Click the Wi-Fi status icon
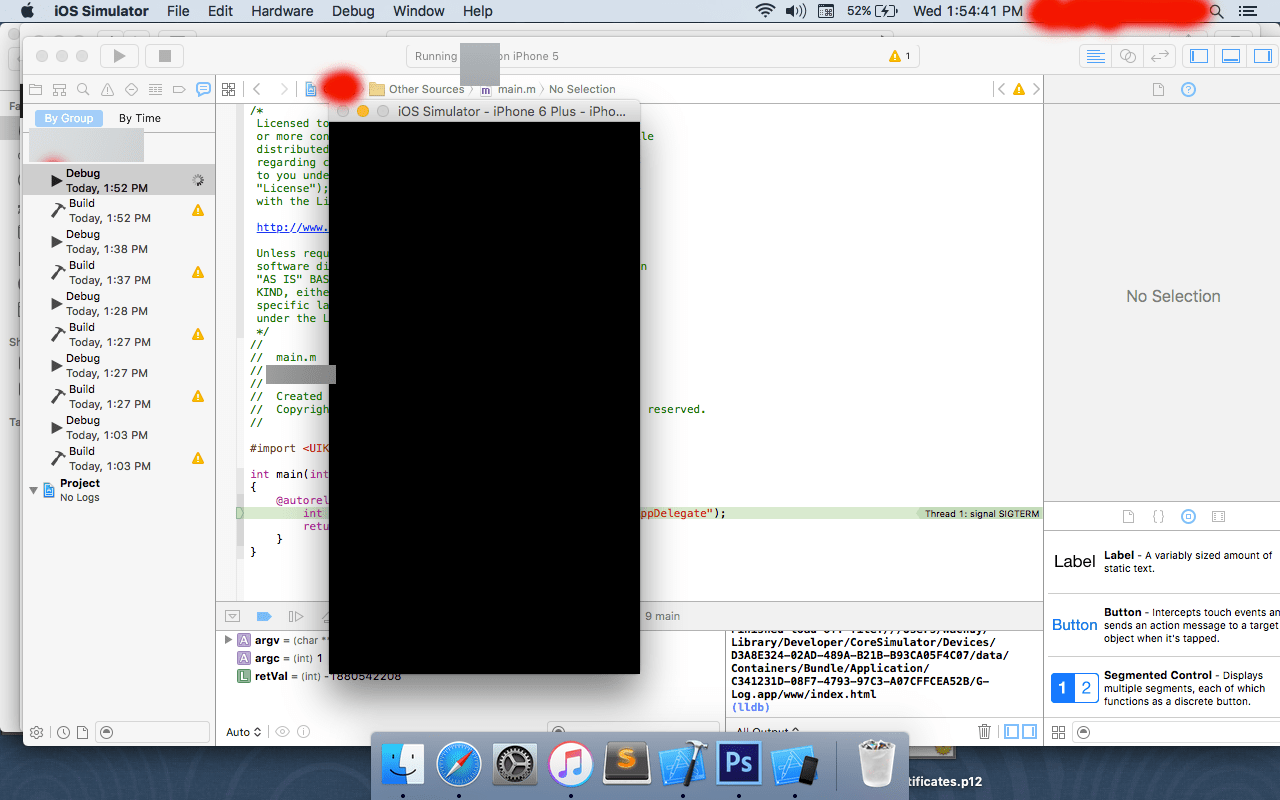This screenshot has width=1280, height=800. [766, 11]
